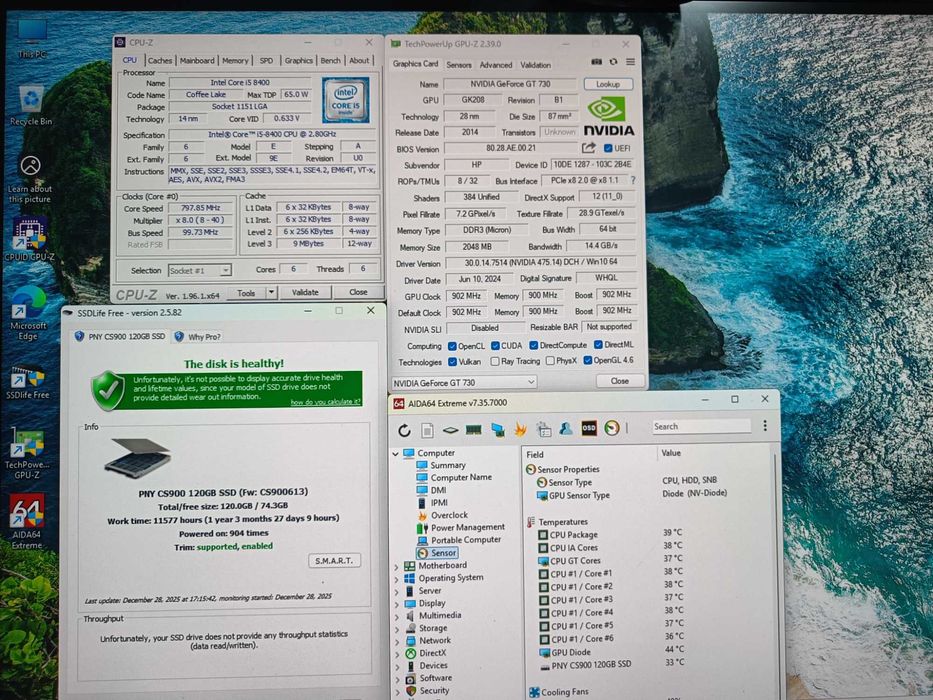Image resolution: width=933 pixels, height=700 pixels.
Task: Switch to Caches tab in CPU-Z
Action: tap(159, 61)
